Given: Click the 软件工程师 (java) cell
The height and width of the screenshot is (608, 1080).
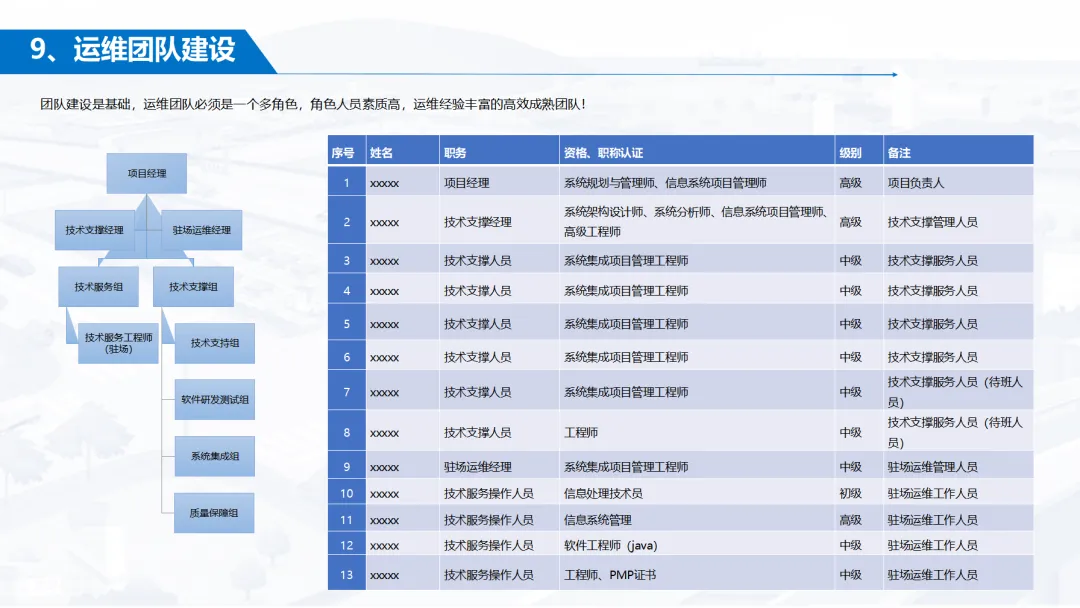Looking at the screenshot, I should pyautogui.click(x=697, y=545).
